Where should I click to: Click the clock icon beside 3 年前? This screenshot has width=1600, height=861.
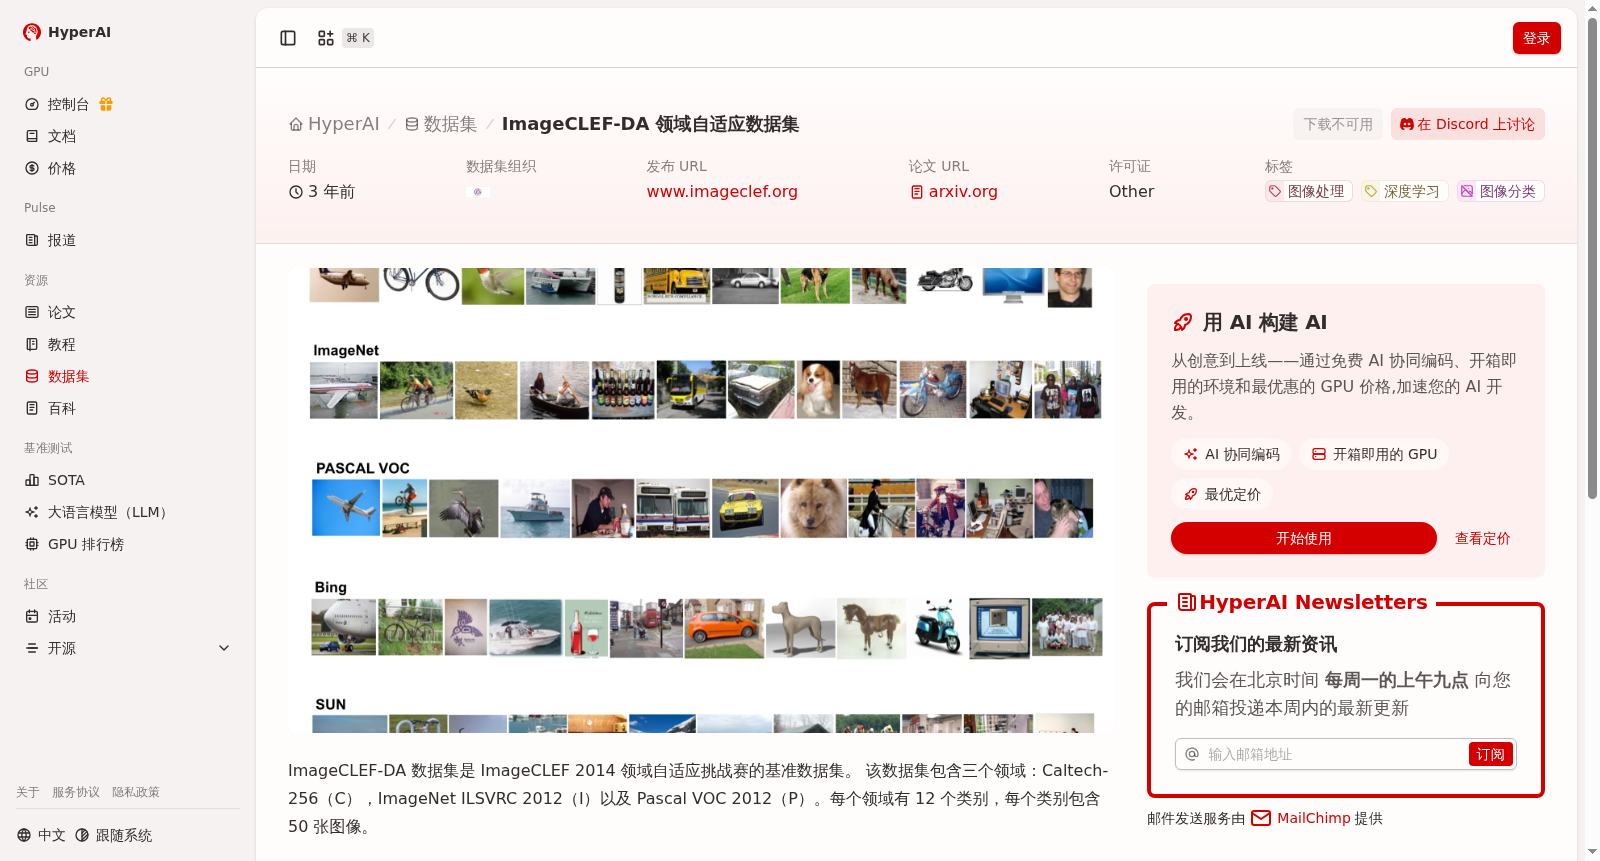(x=296, y=192)
